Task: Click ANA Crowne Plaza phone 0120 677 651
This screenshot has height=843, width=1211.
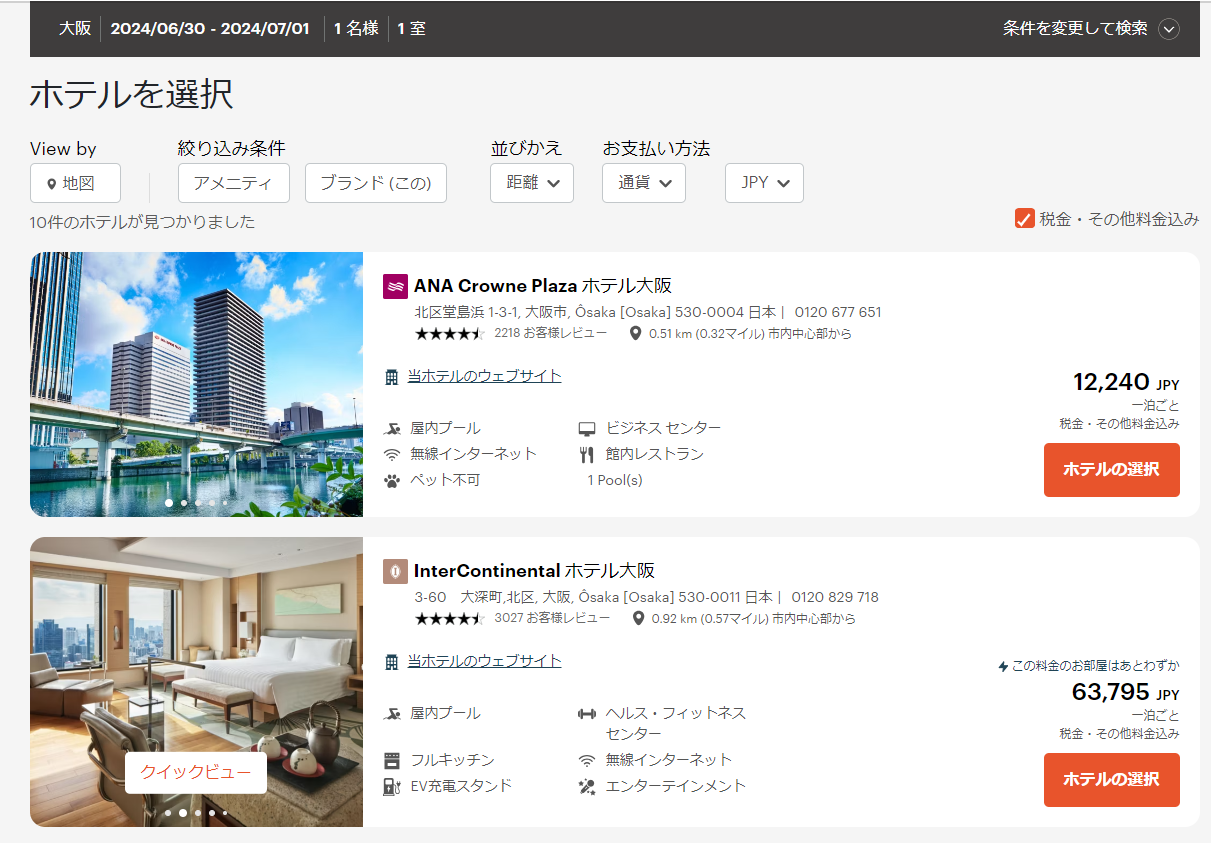Action: (x=838, y=312)
